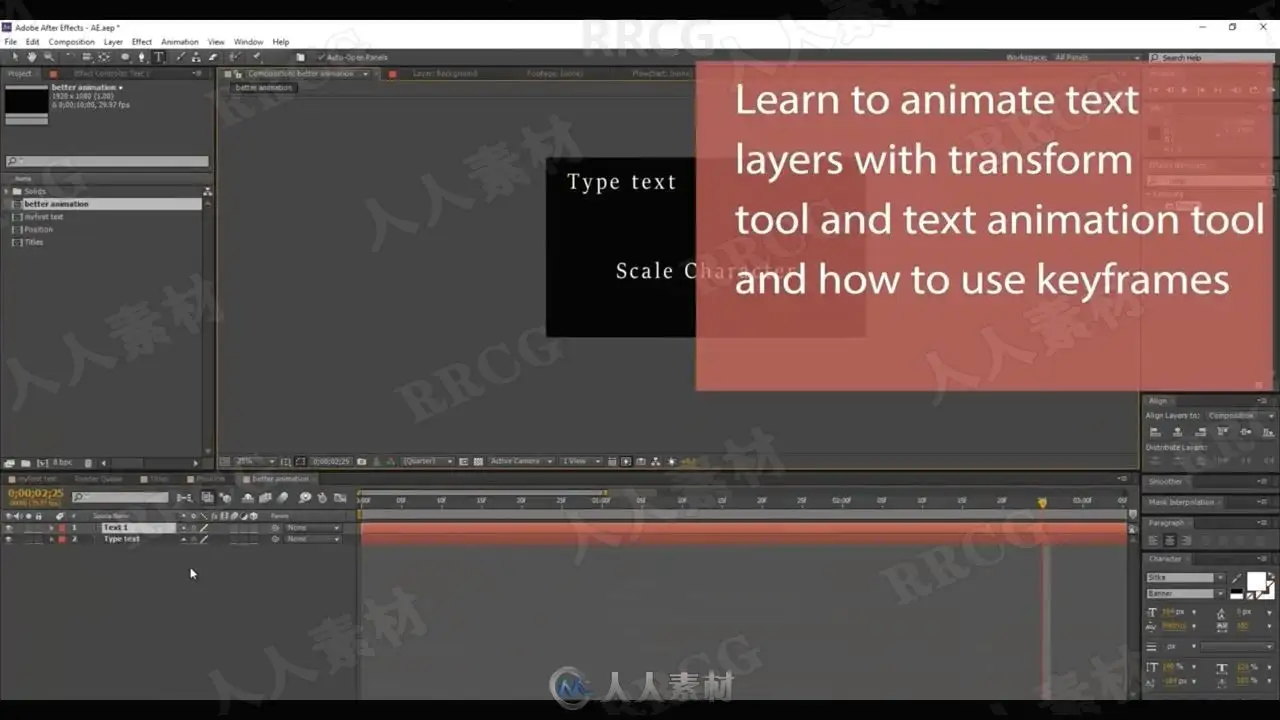The image size is (1280, 720).
Task: Click the current time 0;00;02;25 in timeline
Action: (x=35, y=493)
